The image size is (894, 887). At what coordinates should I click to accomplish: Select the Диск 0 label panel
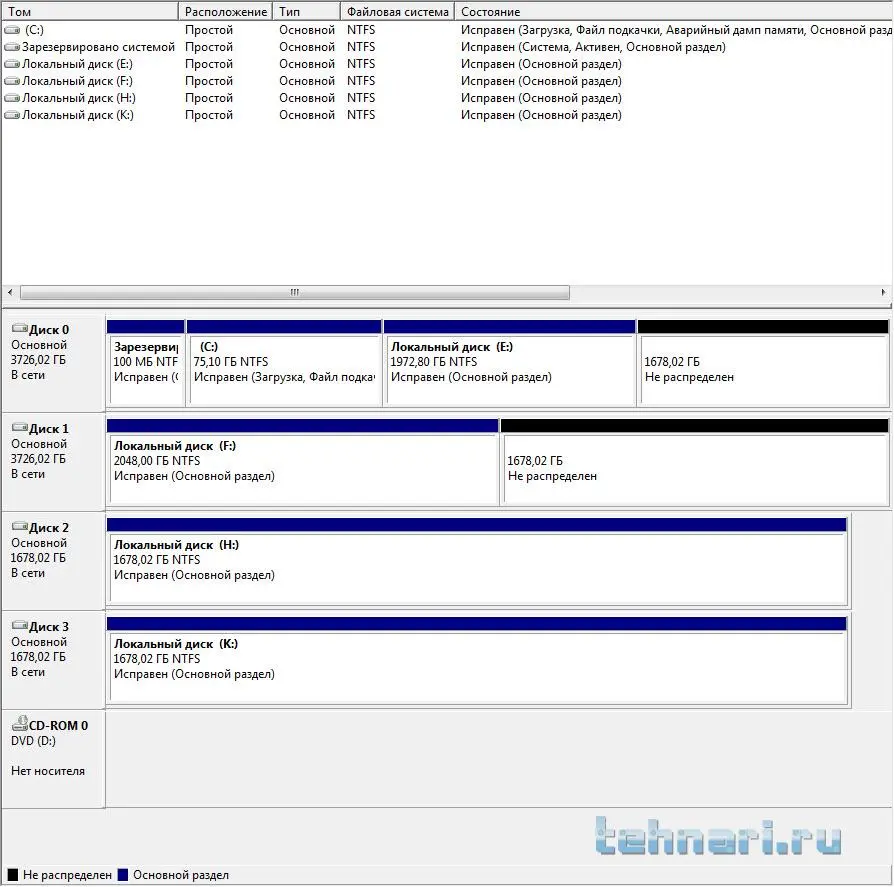coord(54,363)
